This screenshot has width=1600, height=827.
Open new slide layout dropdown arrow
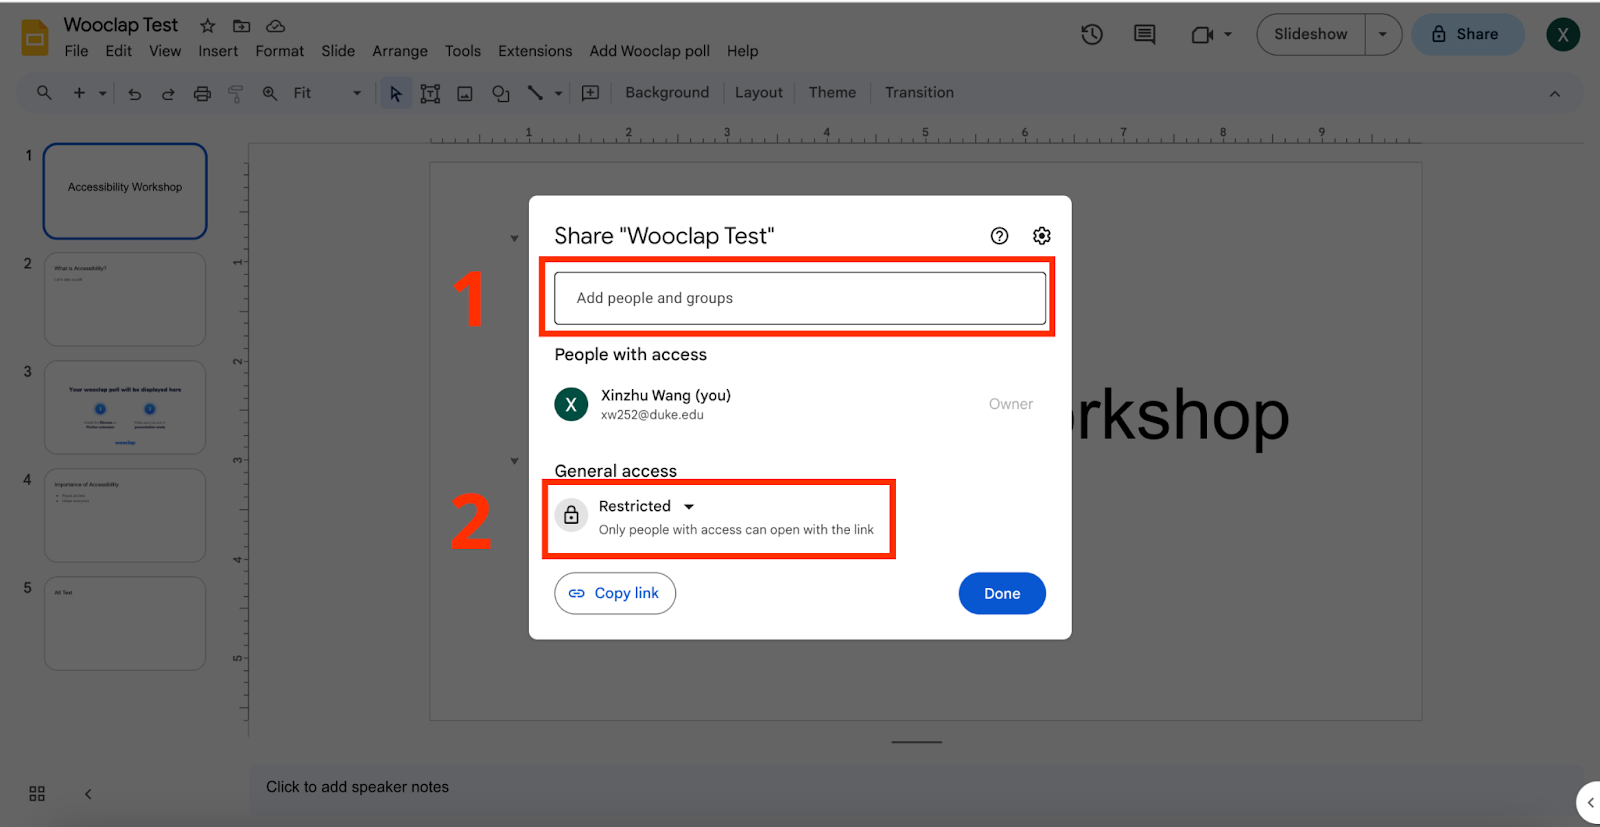coord(102,93)
